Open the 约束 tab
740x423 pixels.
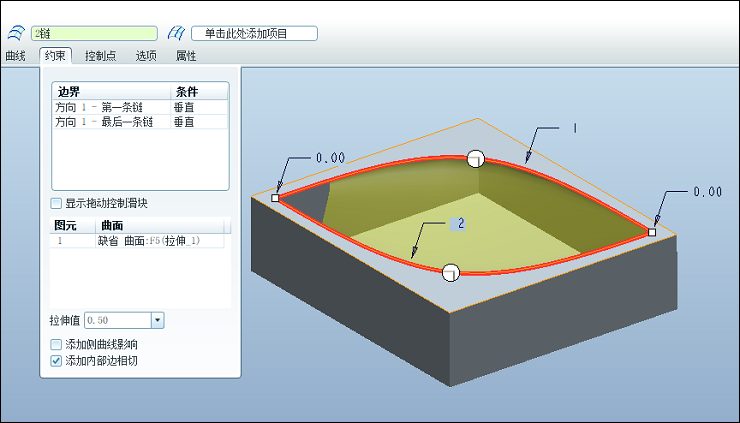(x=55, y=56)
